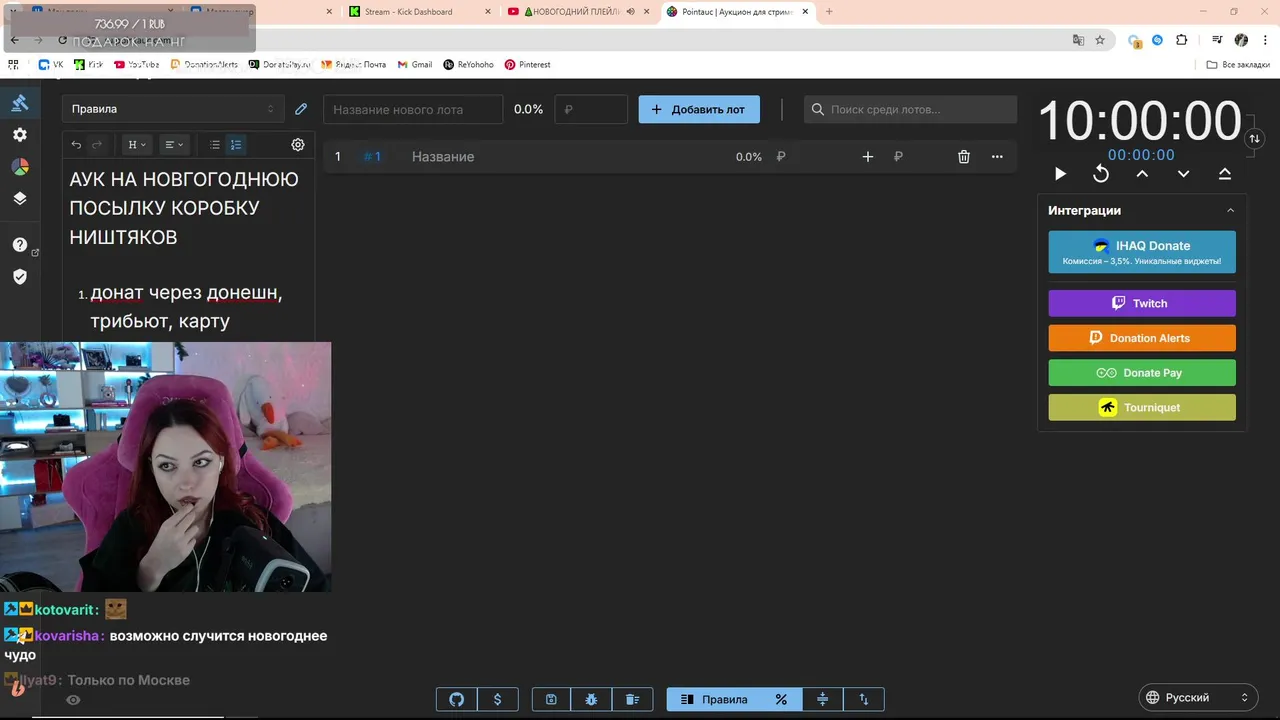Delete lot 1 with trash icon

(964, 157)
